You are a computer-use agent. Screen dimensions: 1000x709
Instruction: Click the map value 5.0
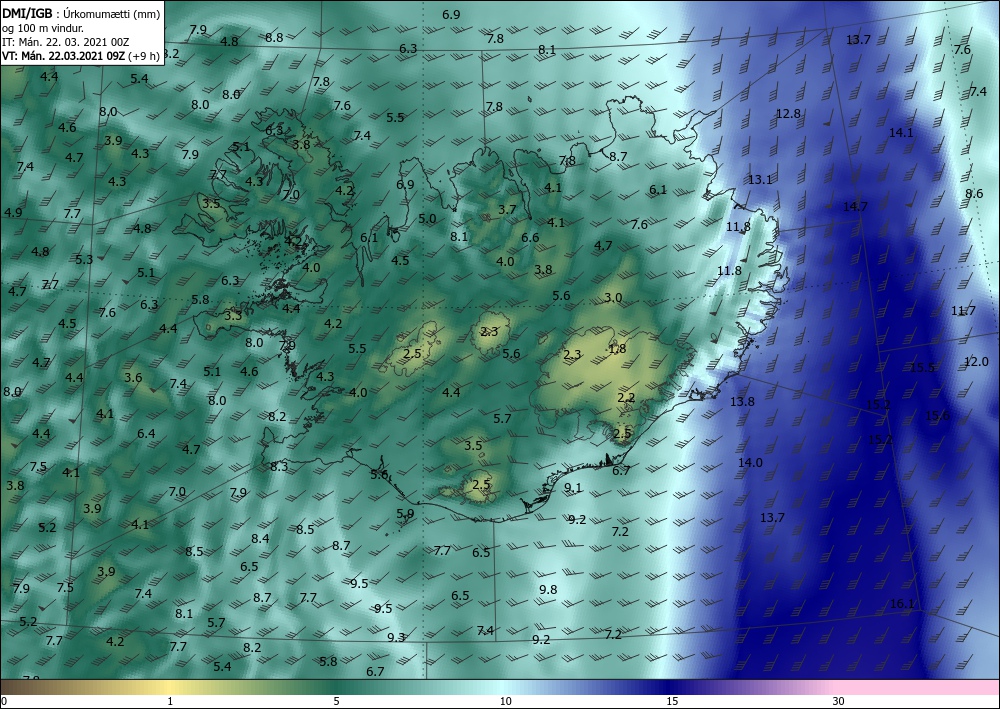point(427,219)
